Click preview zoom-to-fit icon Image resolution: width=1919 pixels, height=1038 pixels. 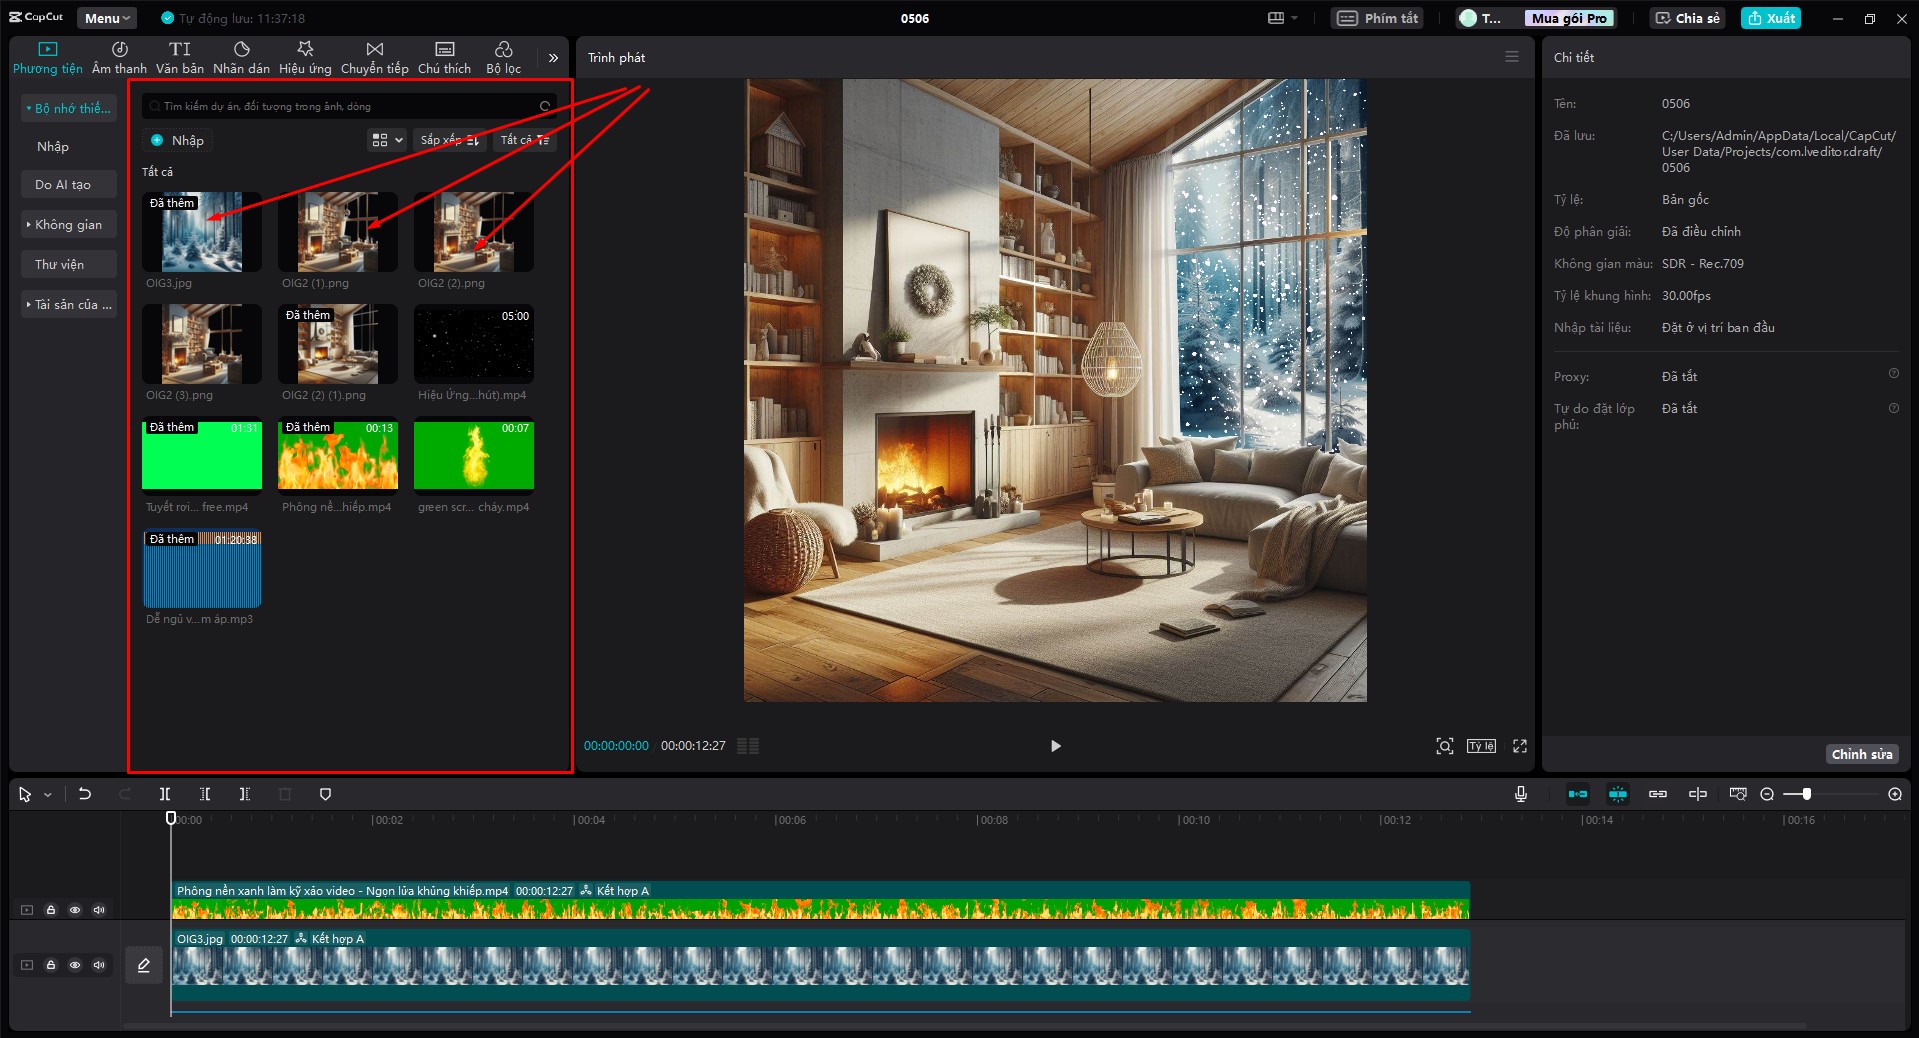[x=1445, y=746]
